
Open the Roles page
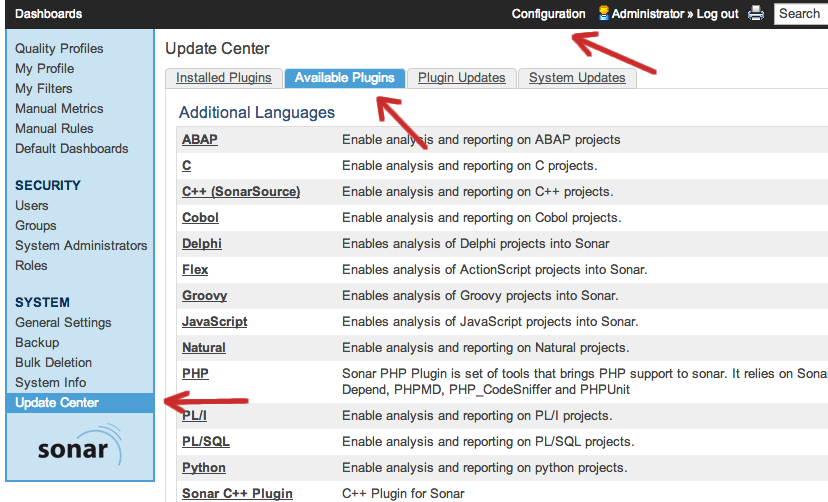coord(31,266)
